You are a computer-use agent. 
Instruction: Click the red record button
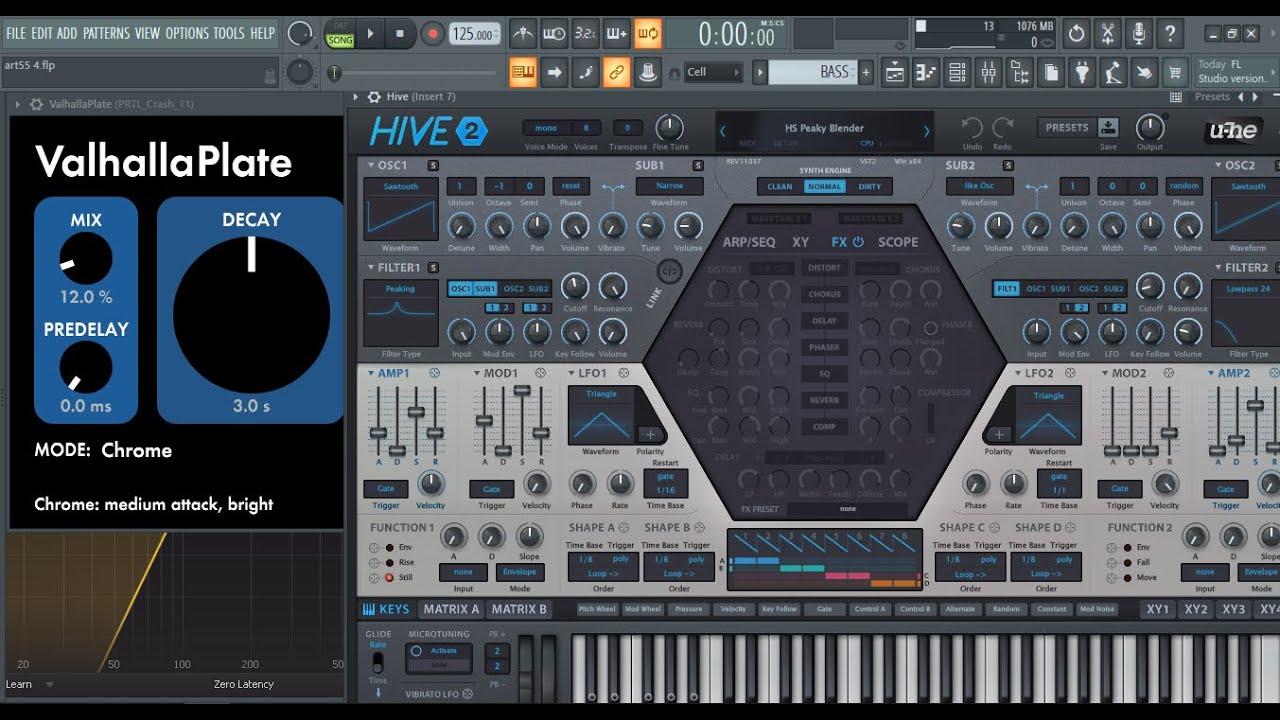pos(432,33)
